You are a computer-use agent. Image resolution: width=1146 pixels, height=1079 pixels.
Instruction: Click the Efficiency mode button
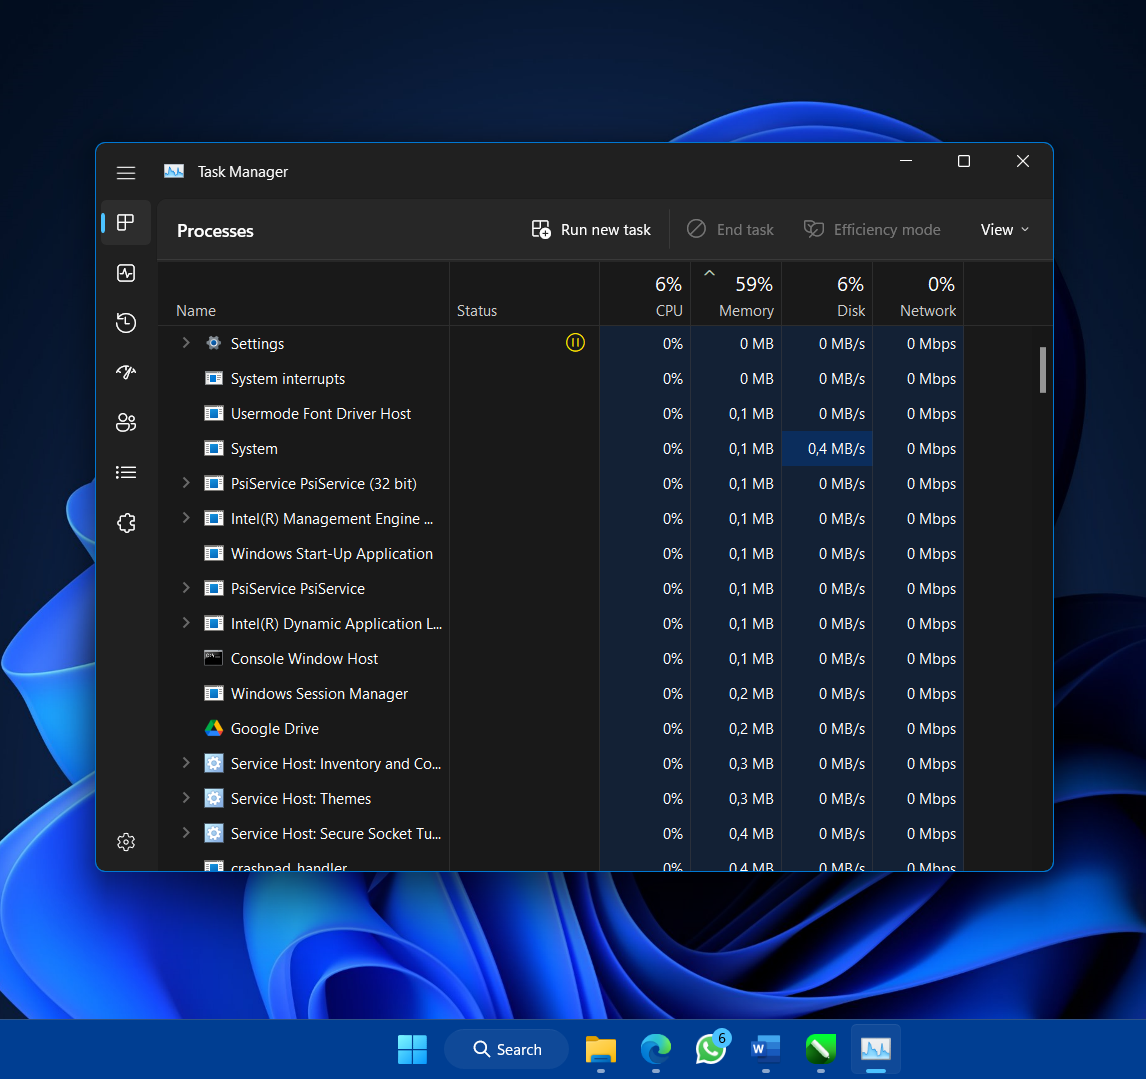(872, 230)
